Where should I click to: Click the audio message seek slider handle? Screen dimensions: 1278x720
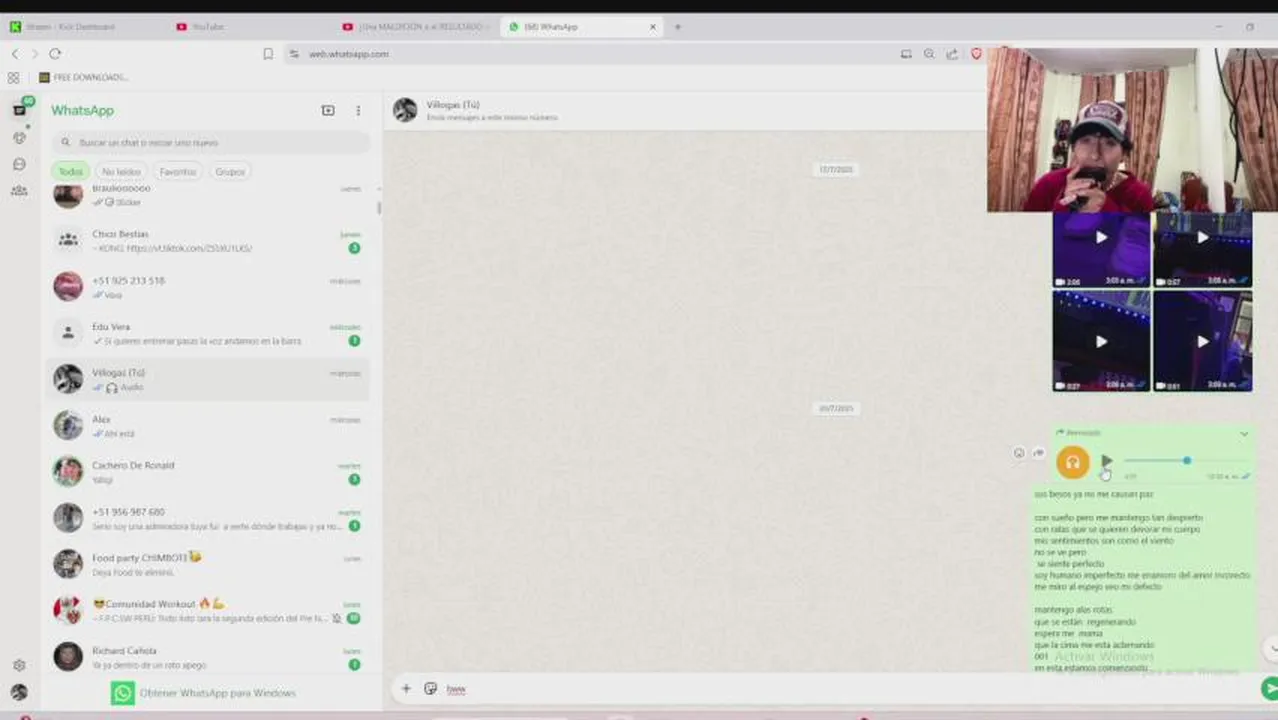pos(1187,461)
